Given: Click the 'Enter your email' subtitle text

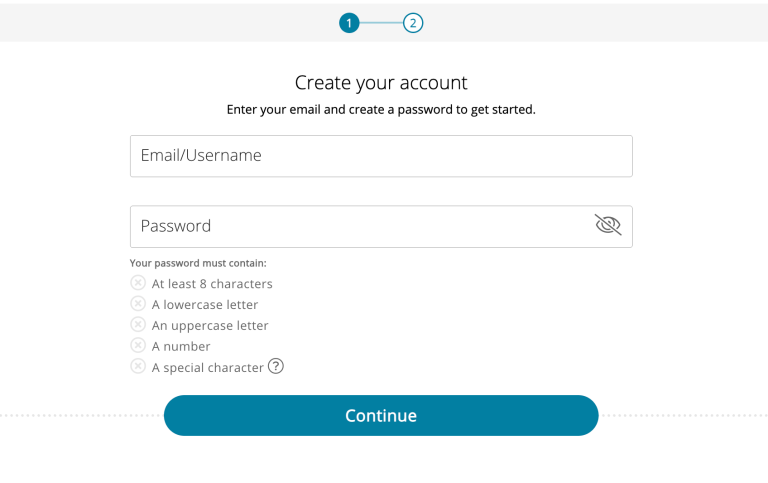Looking at the screenshot, I should click(x=381, y=110).
